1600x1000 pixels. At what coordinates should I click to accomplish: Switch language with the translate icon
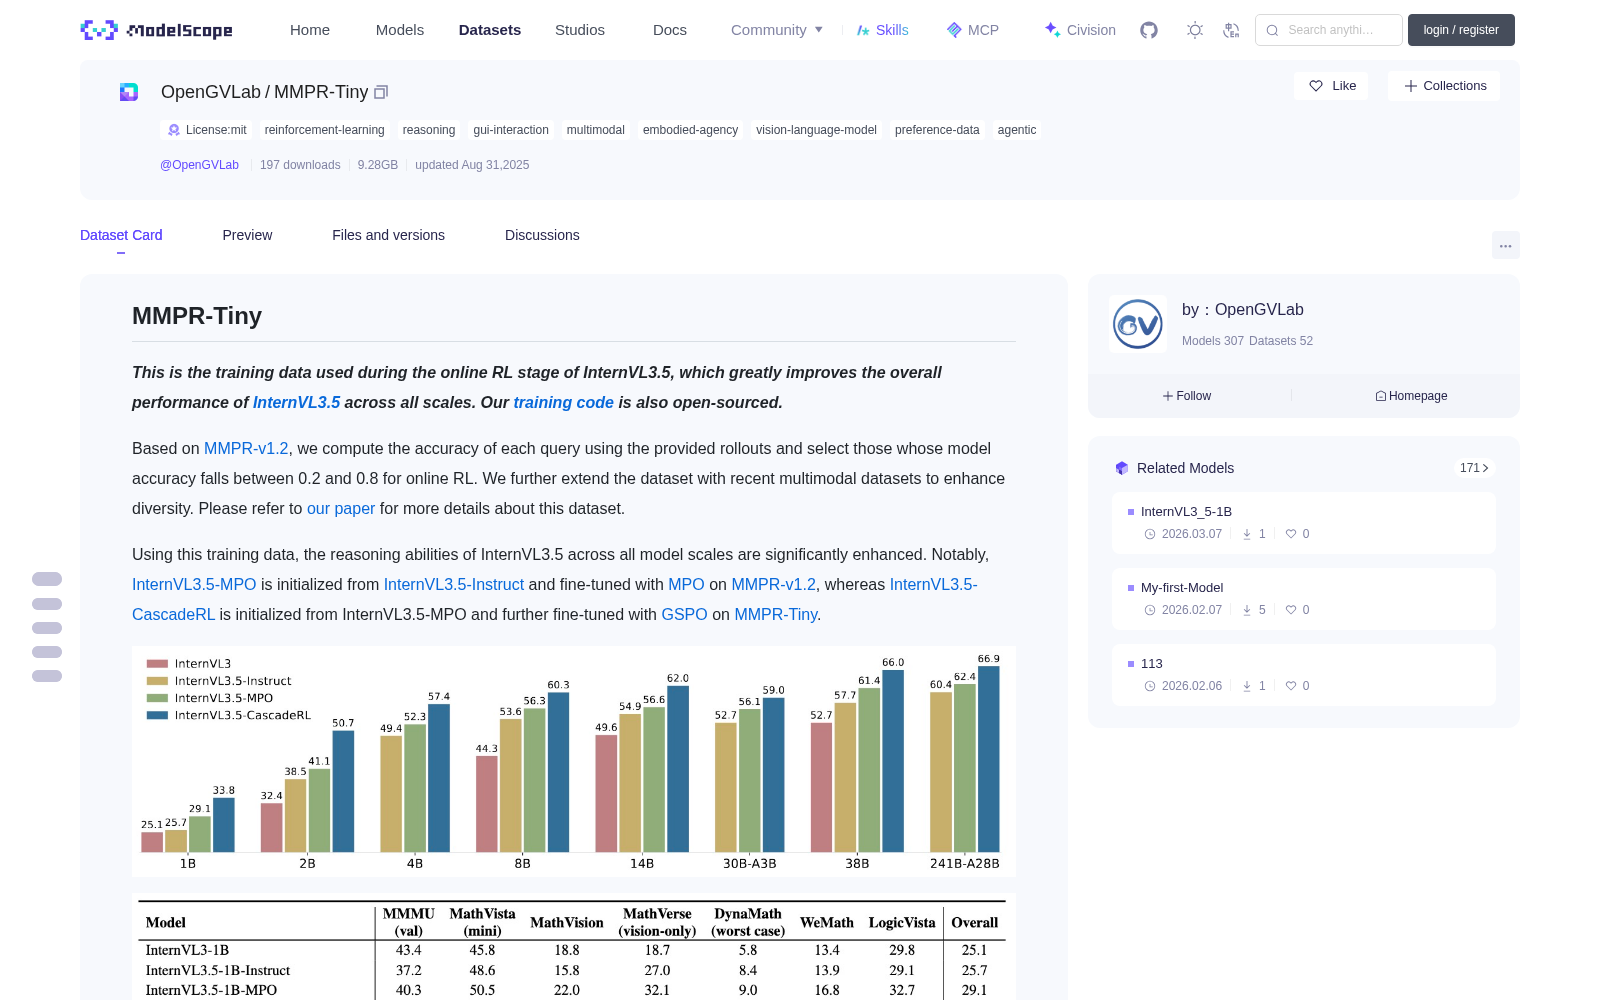coord(1232,30)
